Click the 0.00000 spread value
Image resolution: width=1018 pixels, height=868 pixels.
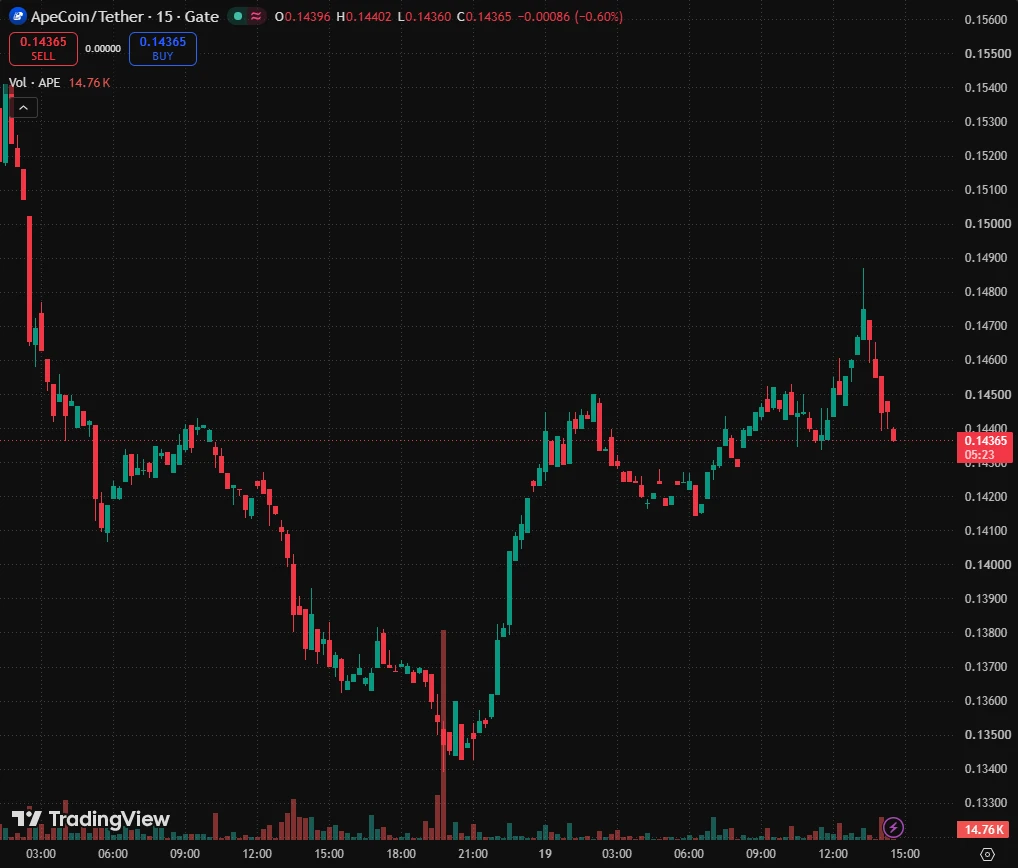tap(103, 49)
